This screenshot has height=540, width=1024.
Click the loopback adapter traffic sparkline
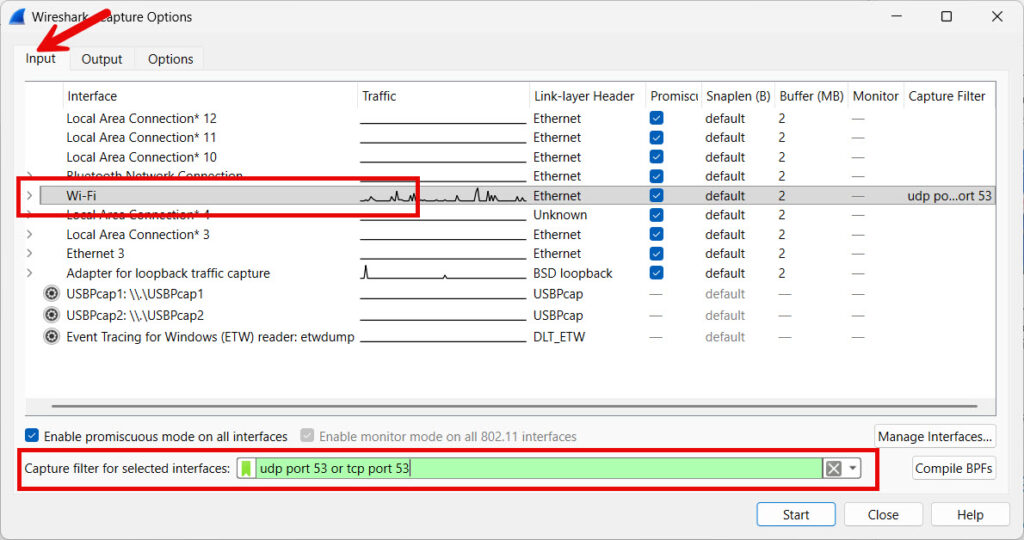(x=442, y=273)
